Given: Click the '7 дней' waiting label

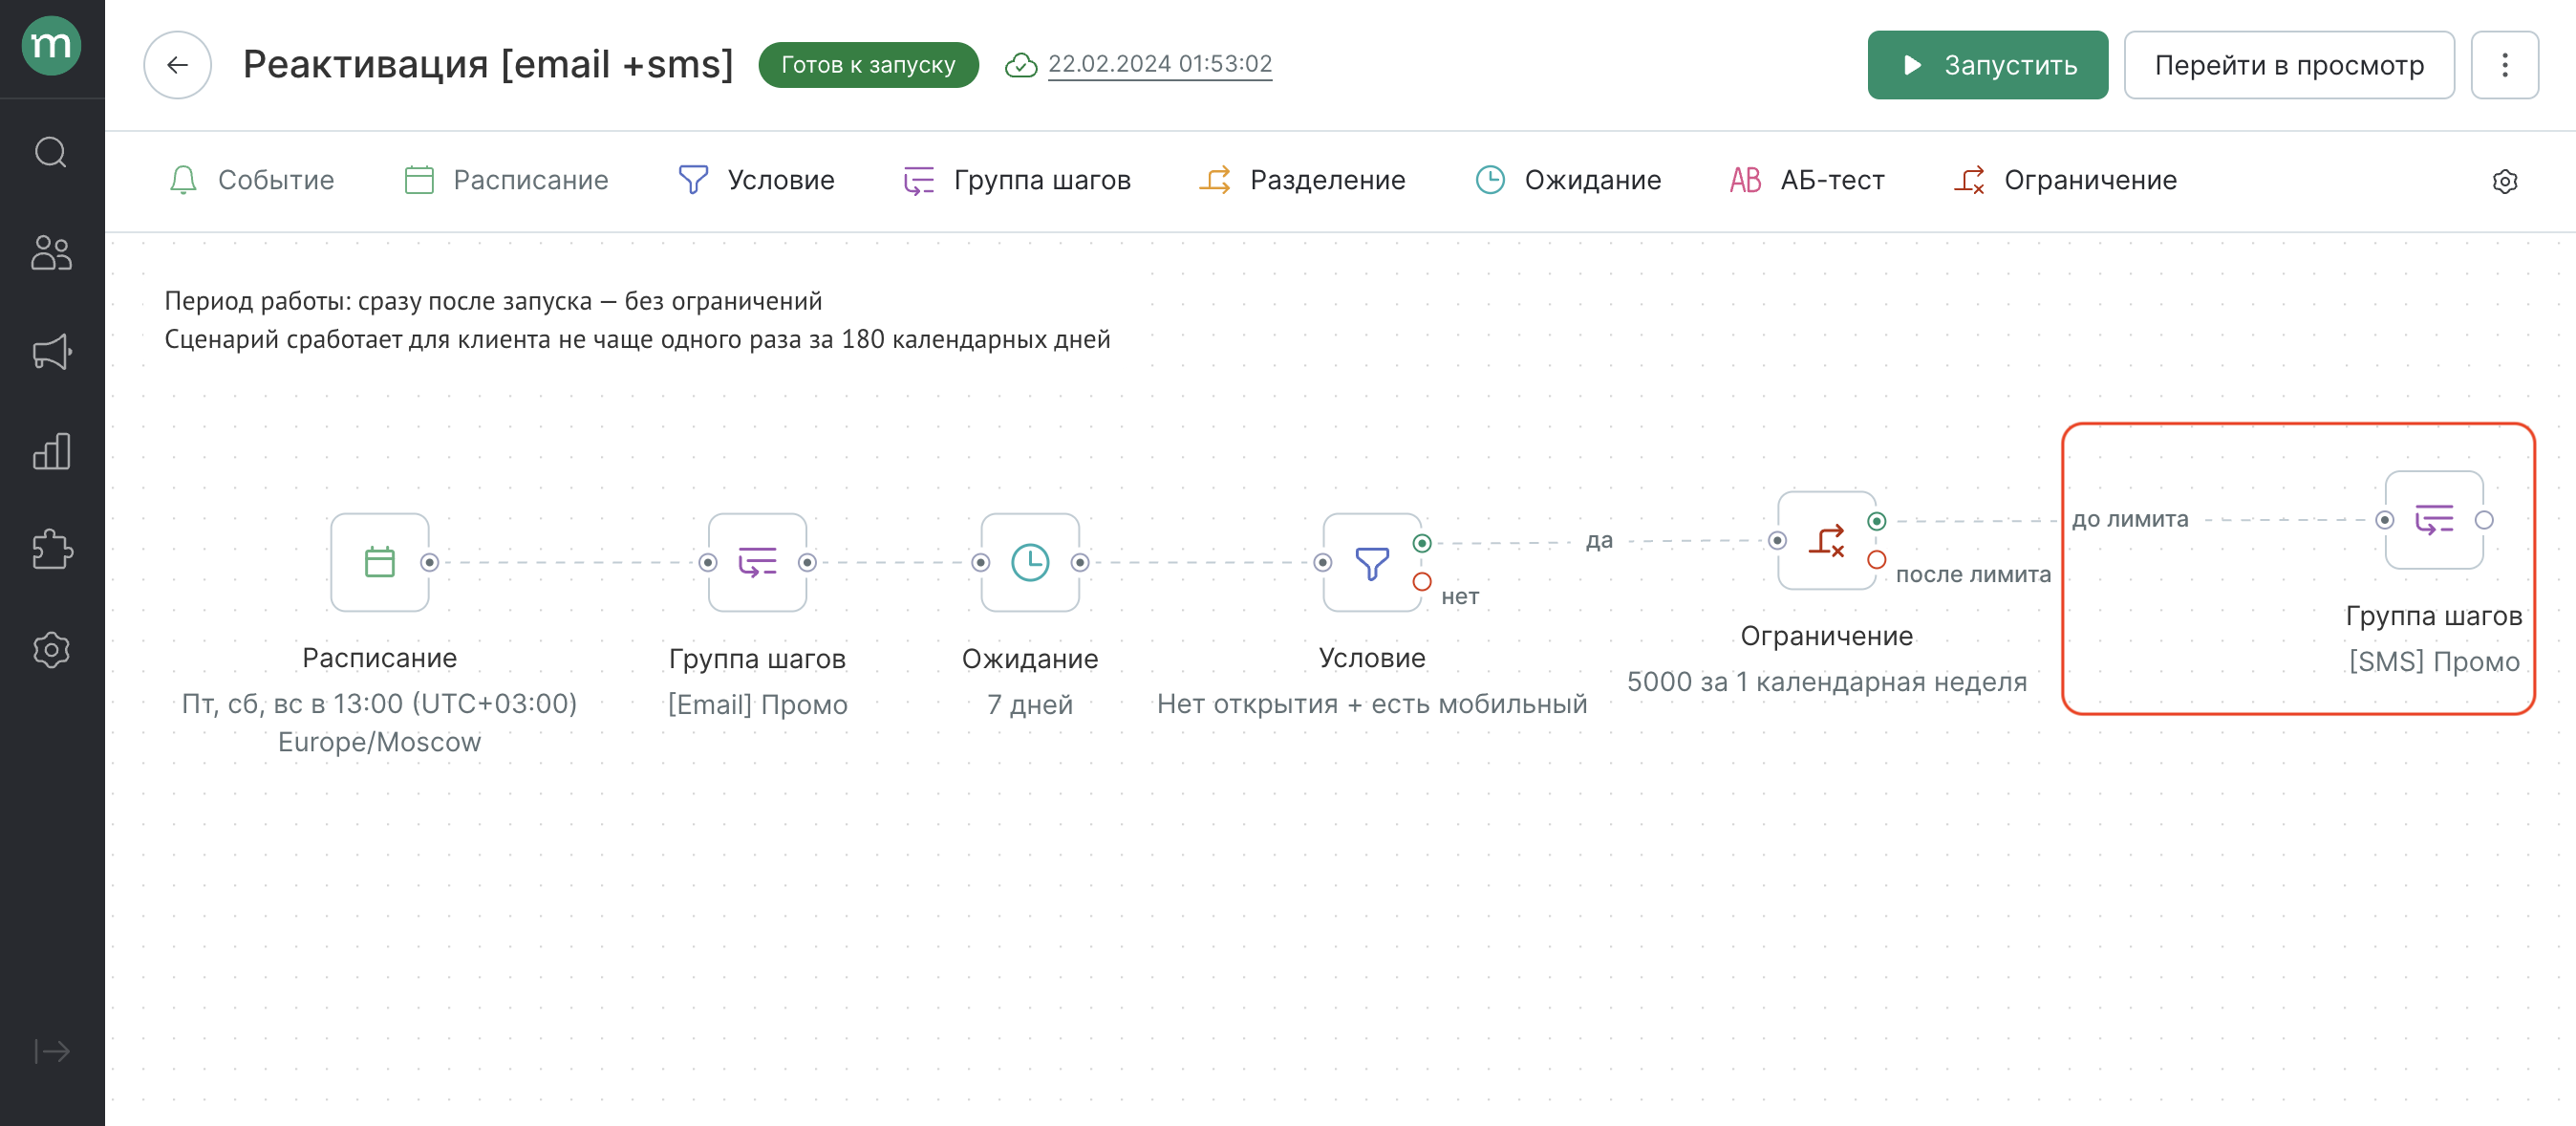Looking at the screenshot, I should 1030,704.
